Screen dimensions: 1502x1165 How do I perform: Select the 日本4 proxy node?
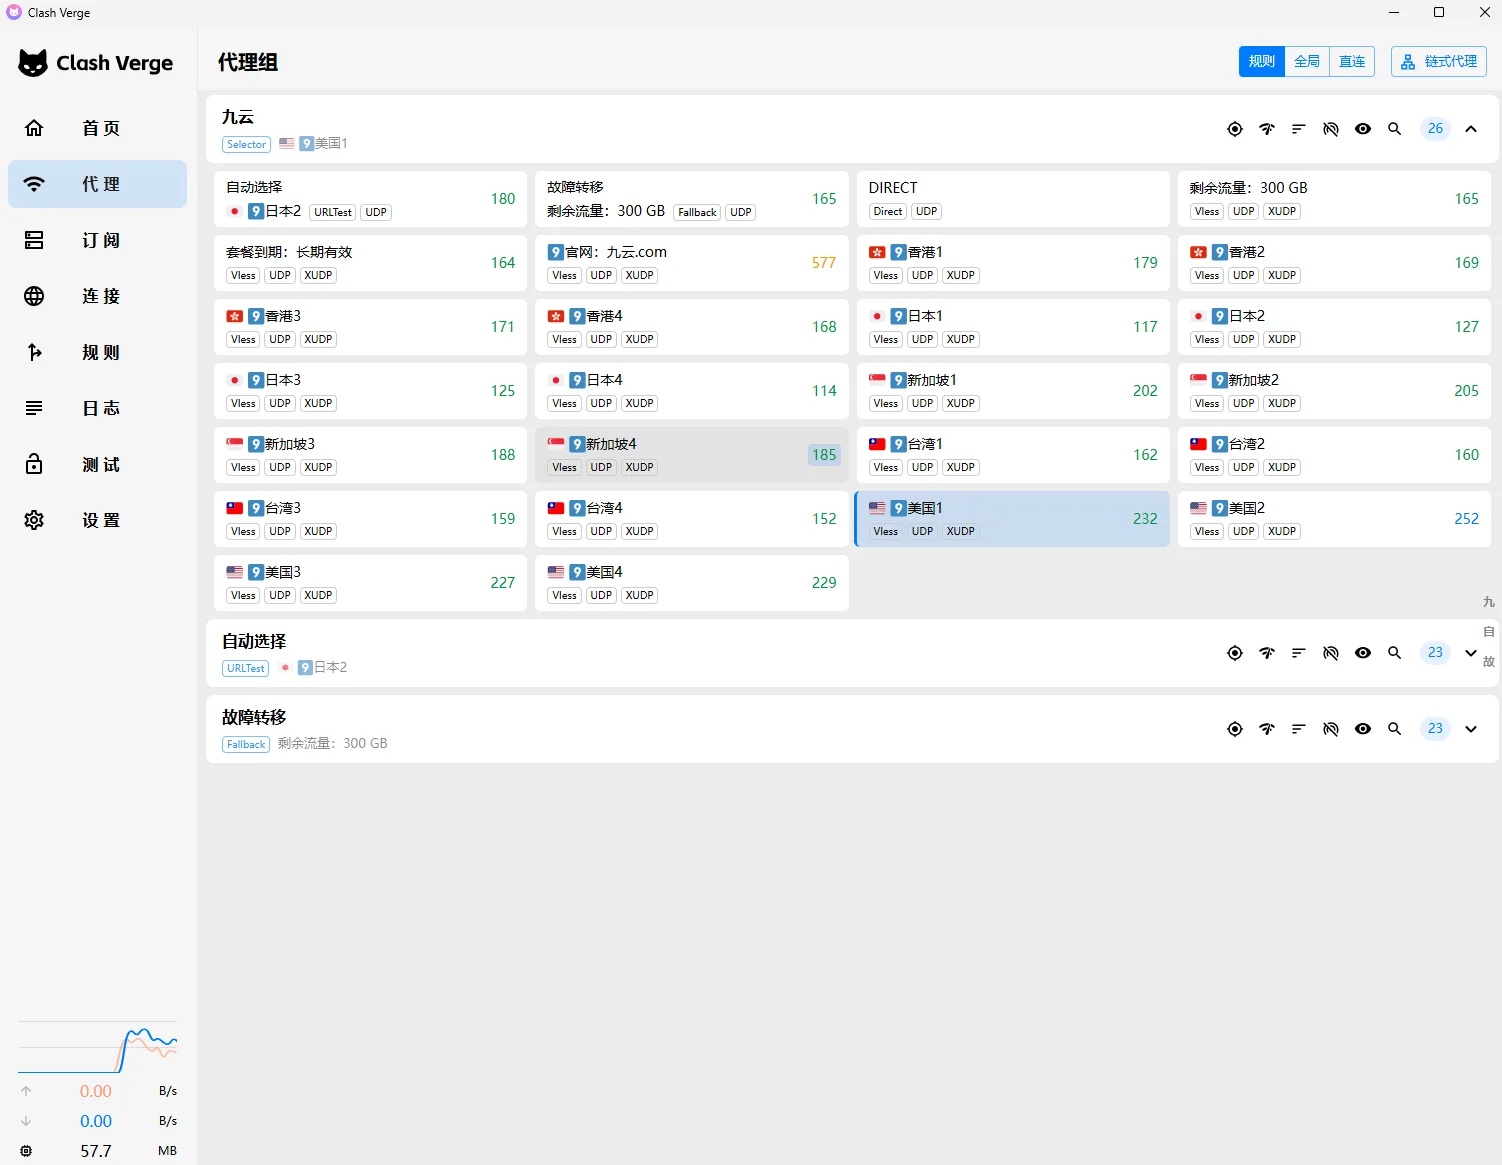pos(692,391)
